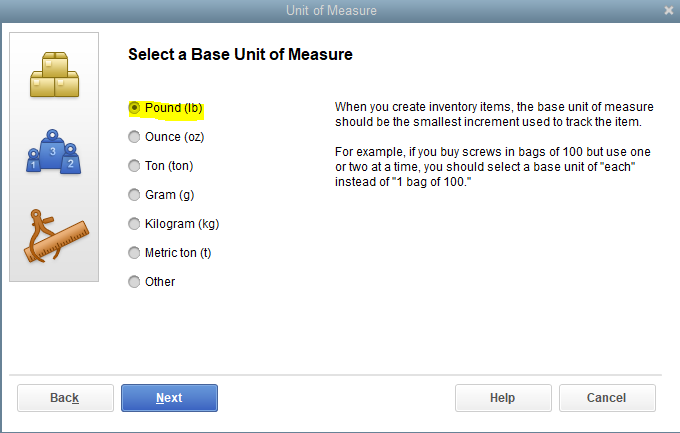Click the Unit of Measure title bar
This screenshot has width=680, height=433.
click(x=340, y=10)
